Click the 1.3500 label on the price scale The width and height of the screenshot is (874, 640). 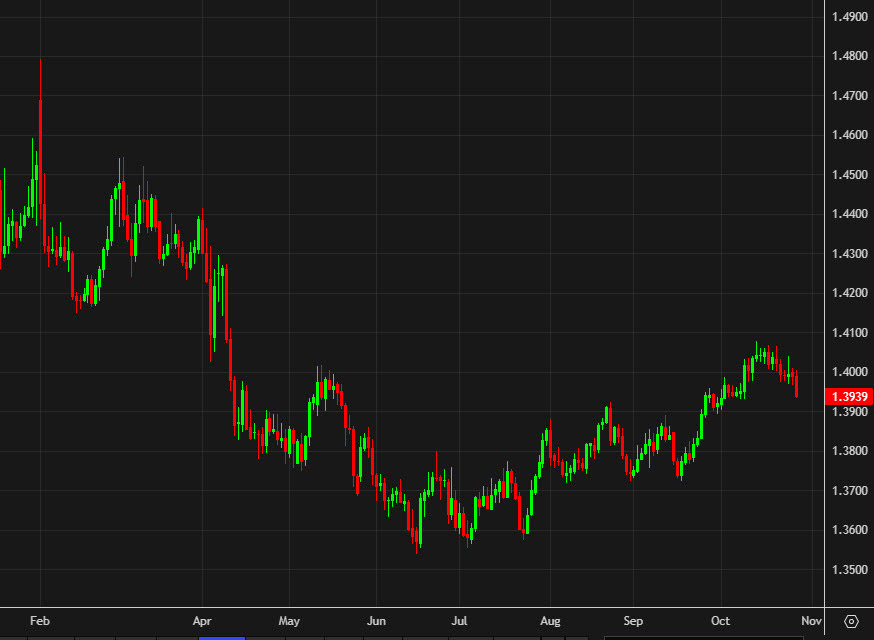pos(849,568)
